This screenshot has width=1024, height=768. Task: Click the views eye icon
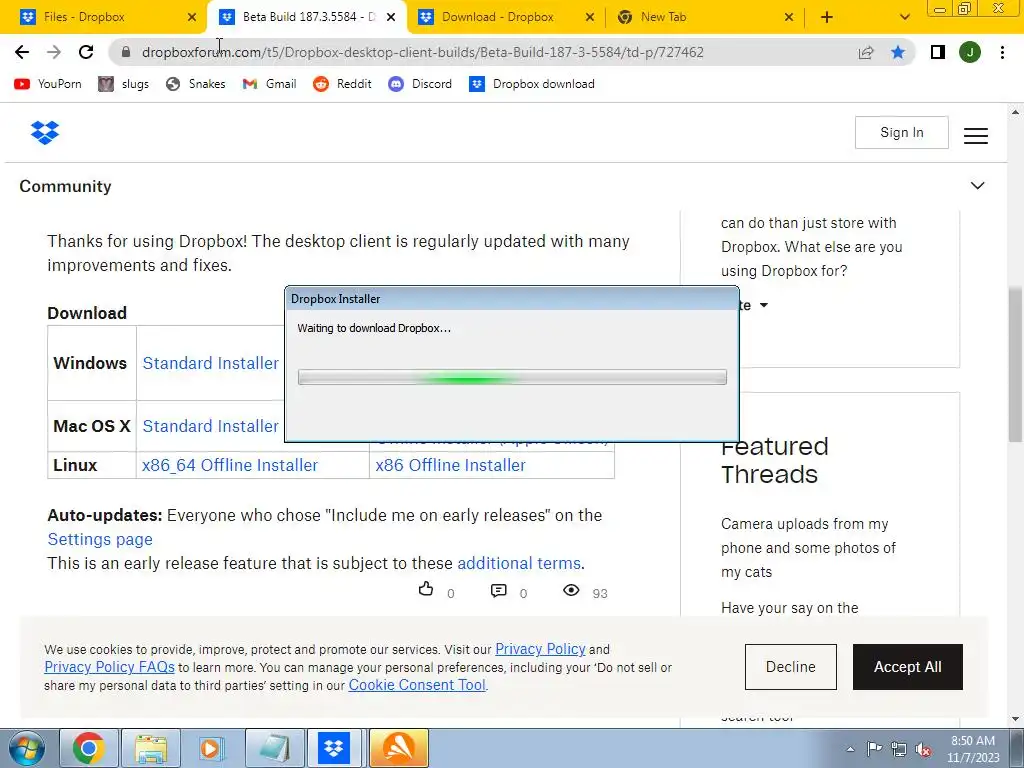[571, 590]
